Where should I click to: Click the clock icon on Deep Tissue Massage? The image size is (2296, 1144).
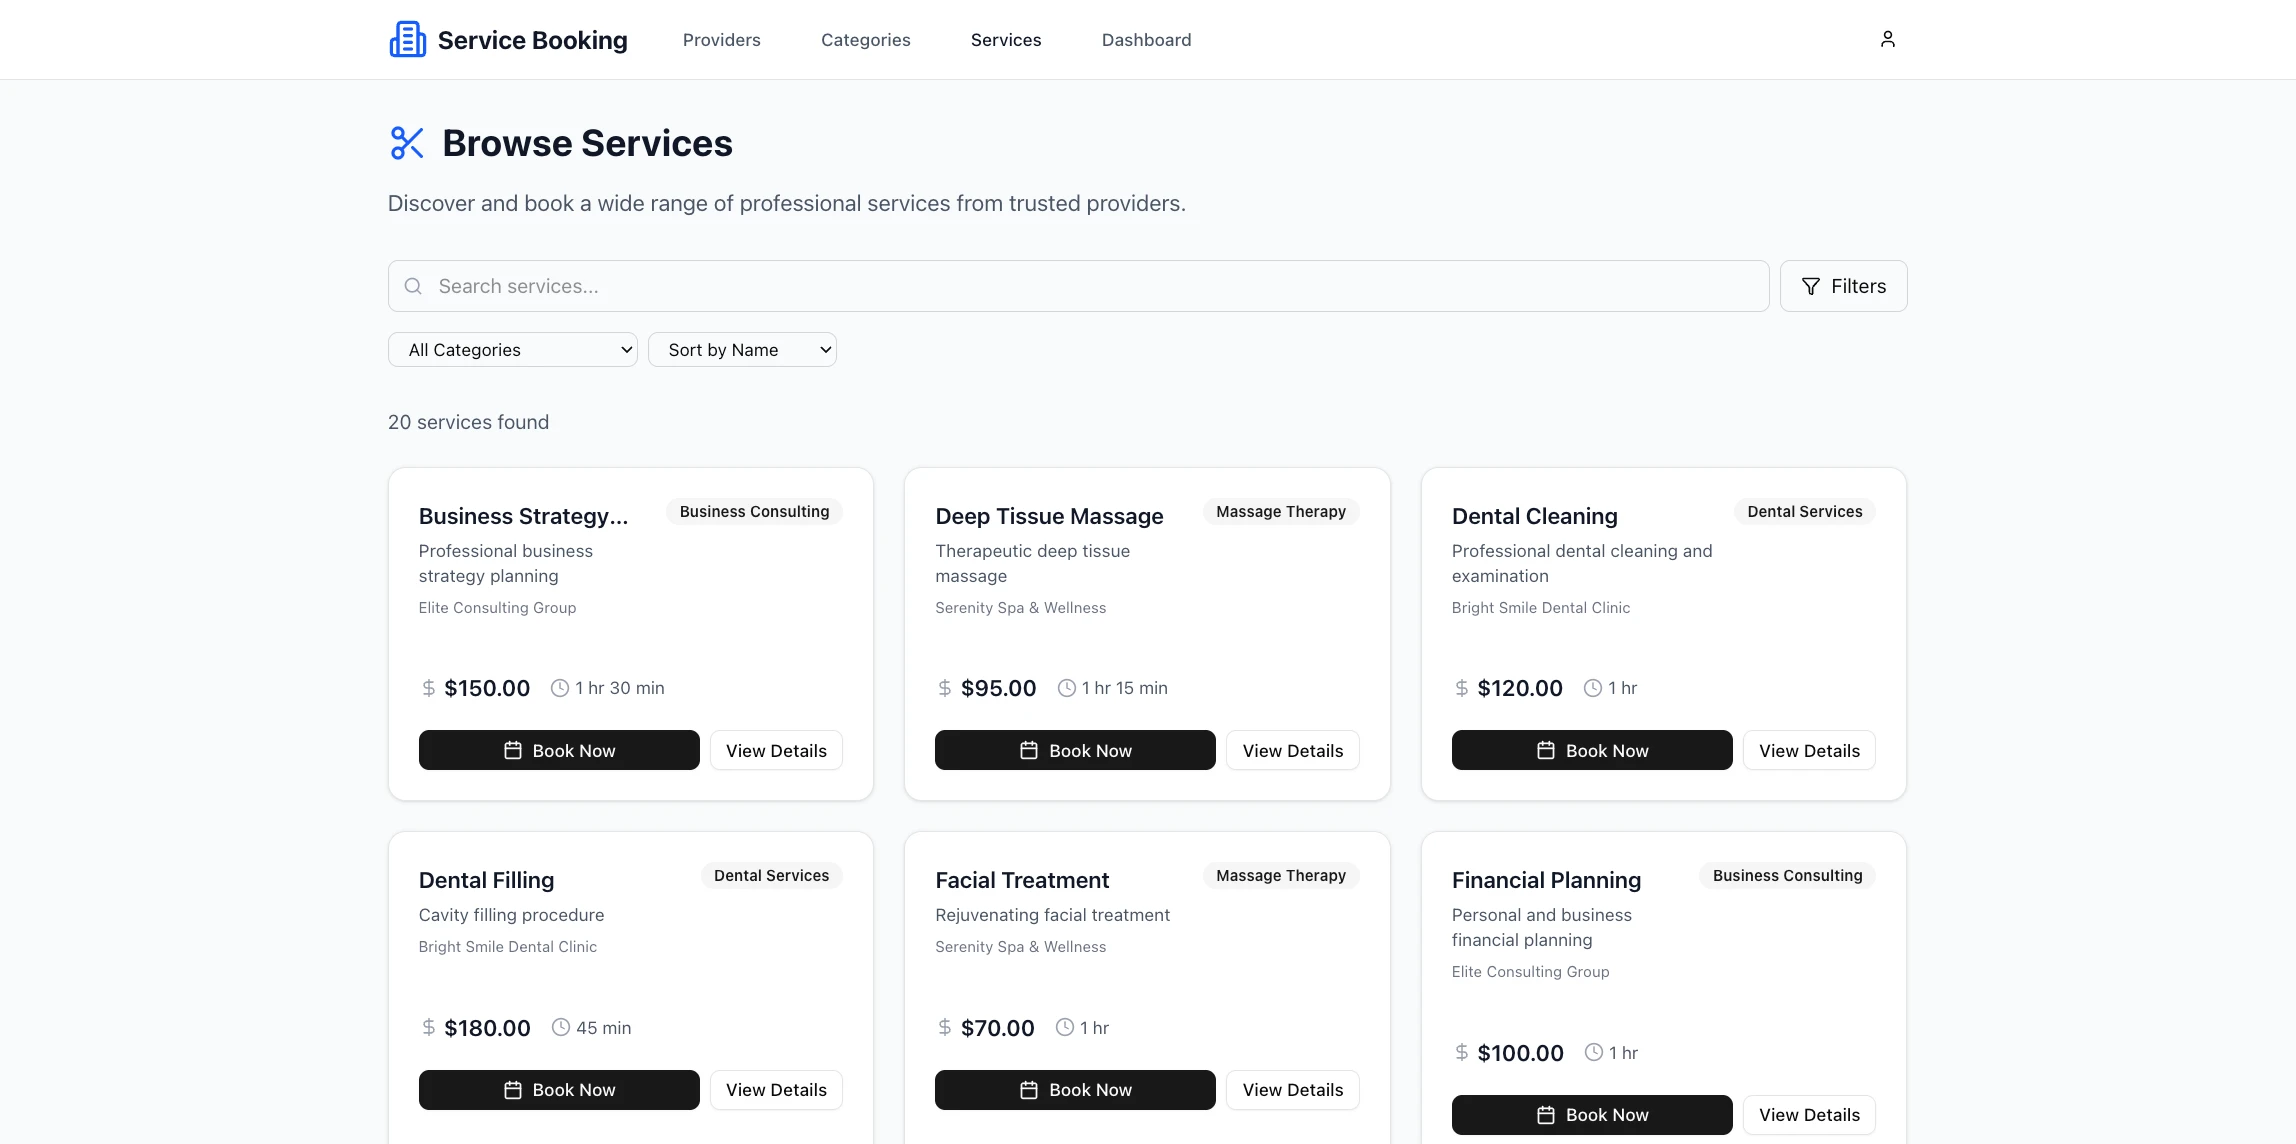point(1067,688)
